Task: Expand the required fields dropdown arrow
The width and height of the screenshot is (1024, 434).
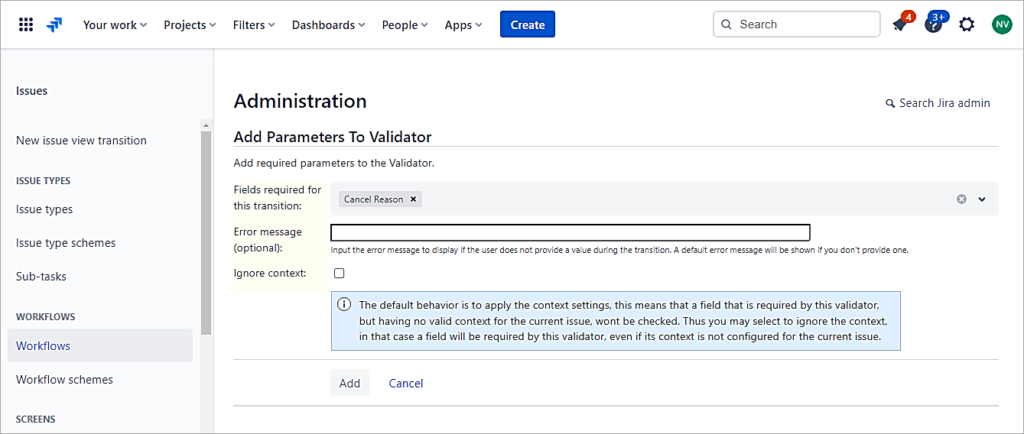Action: tap(982, 199)
